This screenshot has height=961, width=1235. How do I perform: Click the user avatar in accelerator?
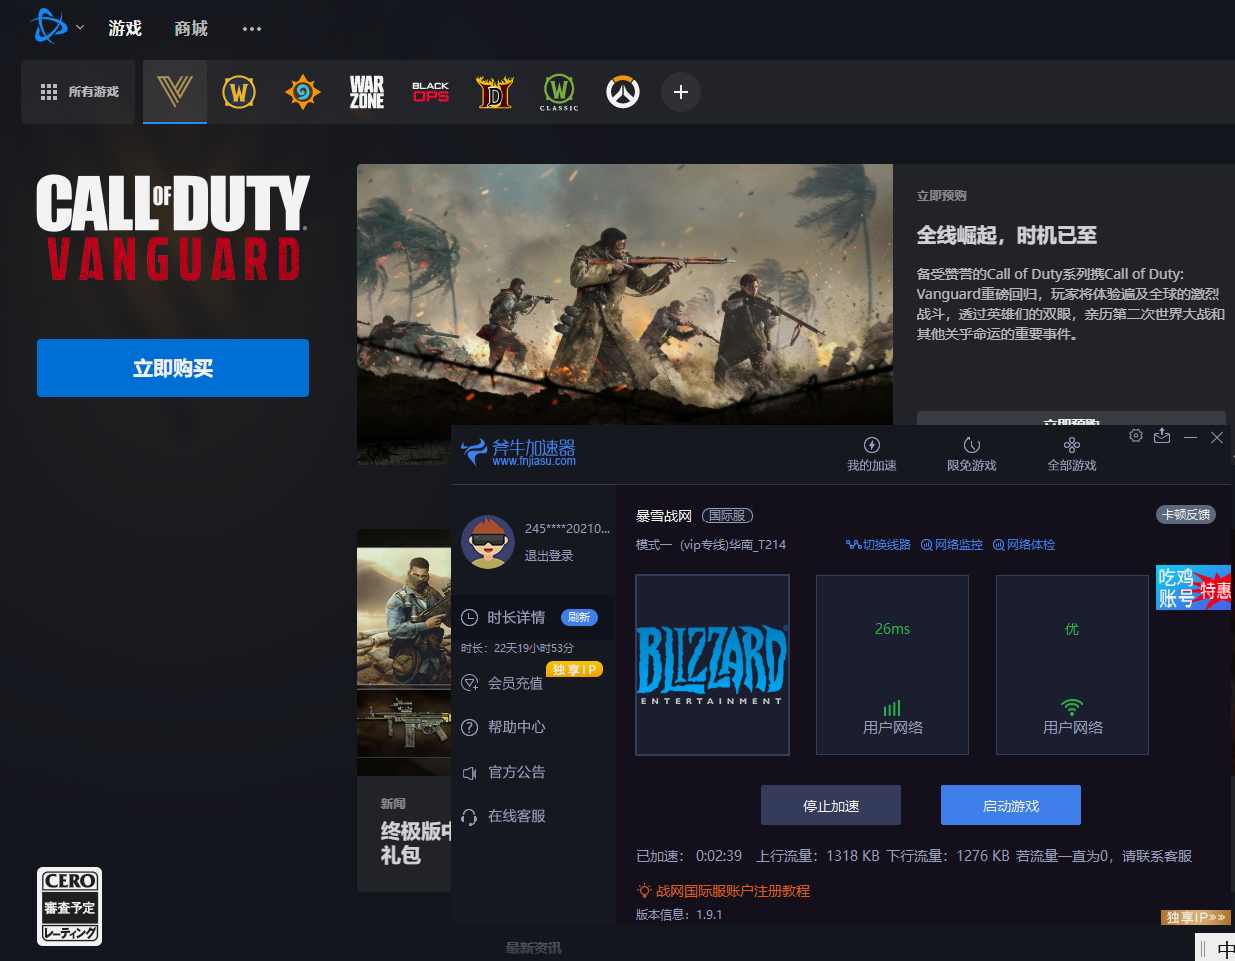(488, 542)
